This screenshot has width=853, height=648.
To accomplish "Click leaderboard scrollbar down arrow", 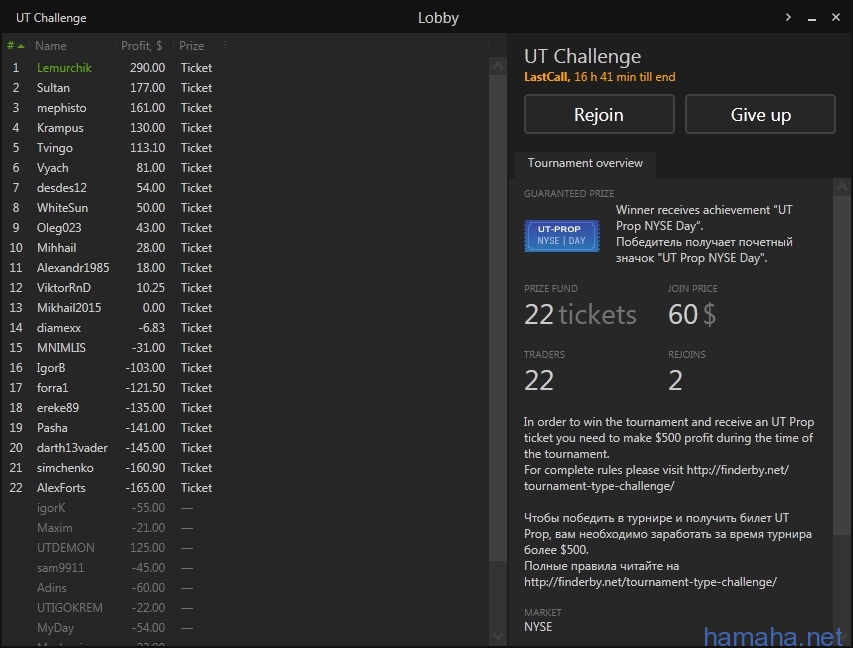I will (498, 636).
